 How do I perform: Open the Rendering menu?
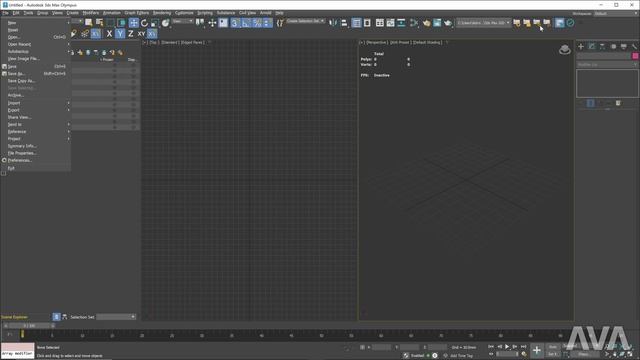pyautogui.click(x=162, y=13)
